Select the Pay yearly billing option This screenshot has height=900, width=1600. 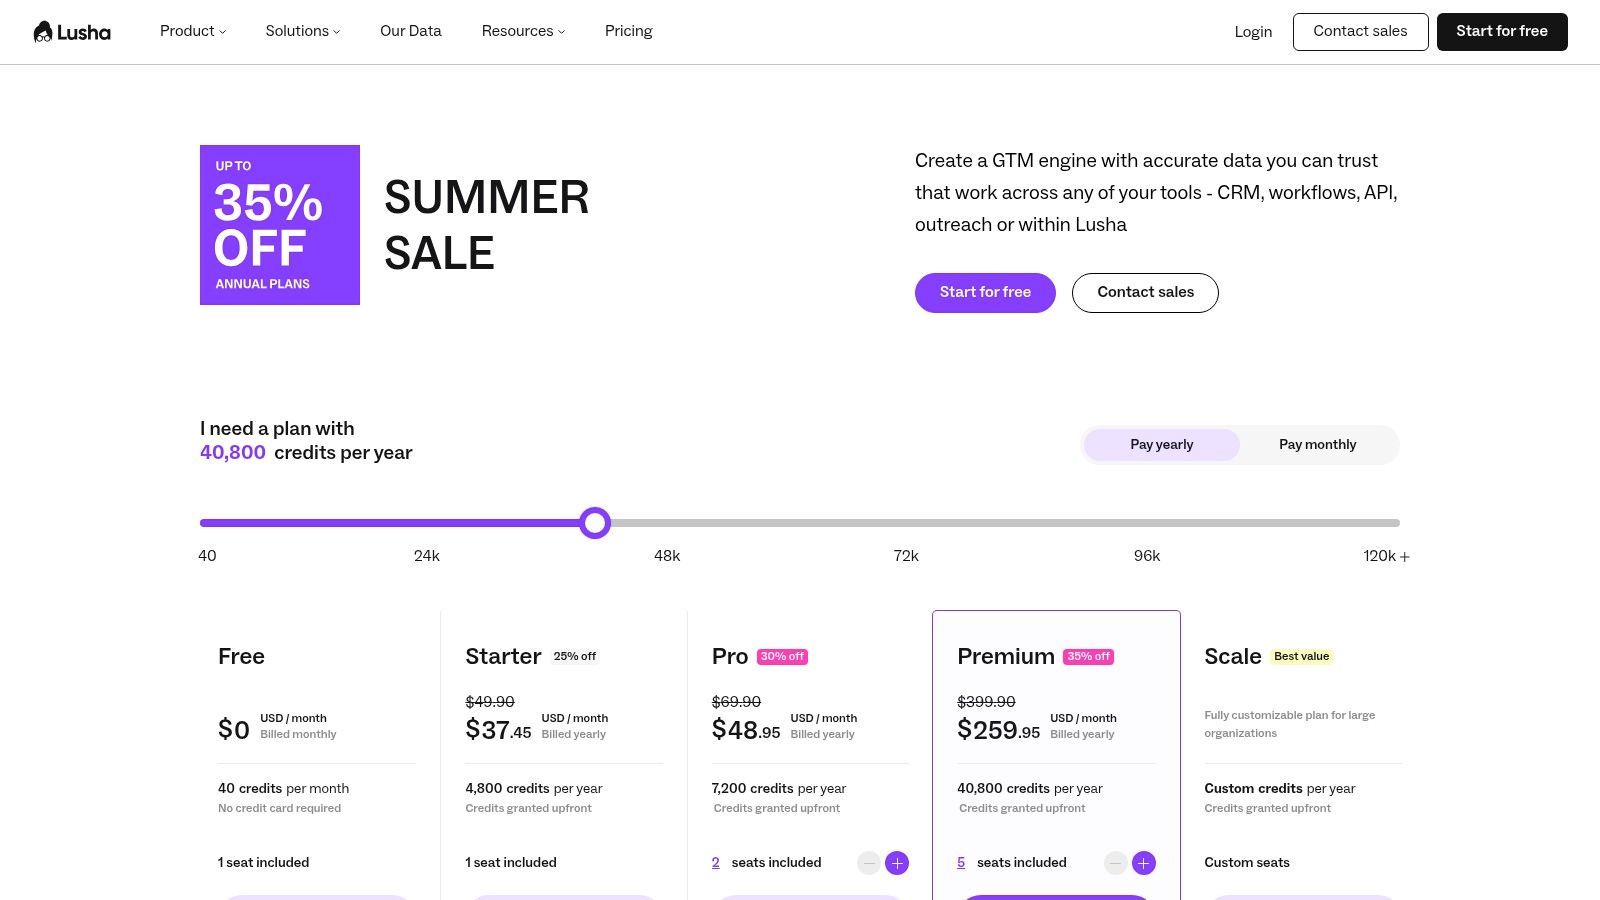[x=1162, y=445]
